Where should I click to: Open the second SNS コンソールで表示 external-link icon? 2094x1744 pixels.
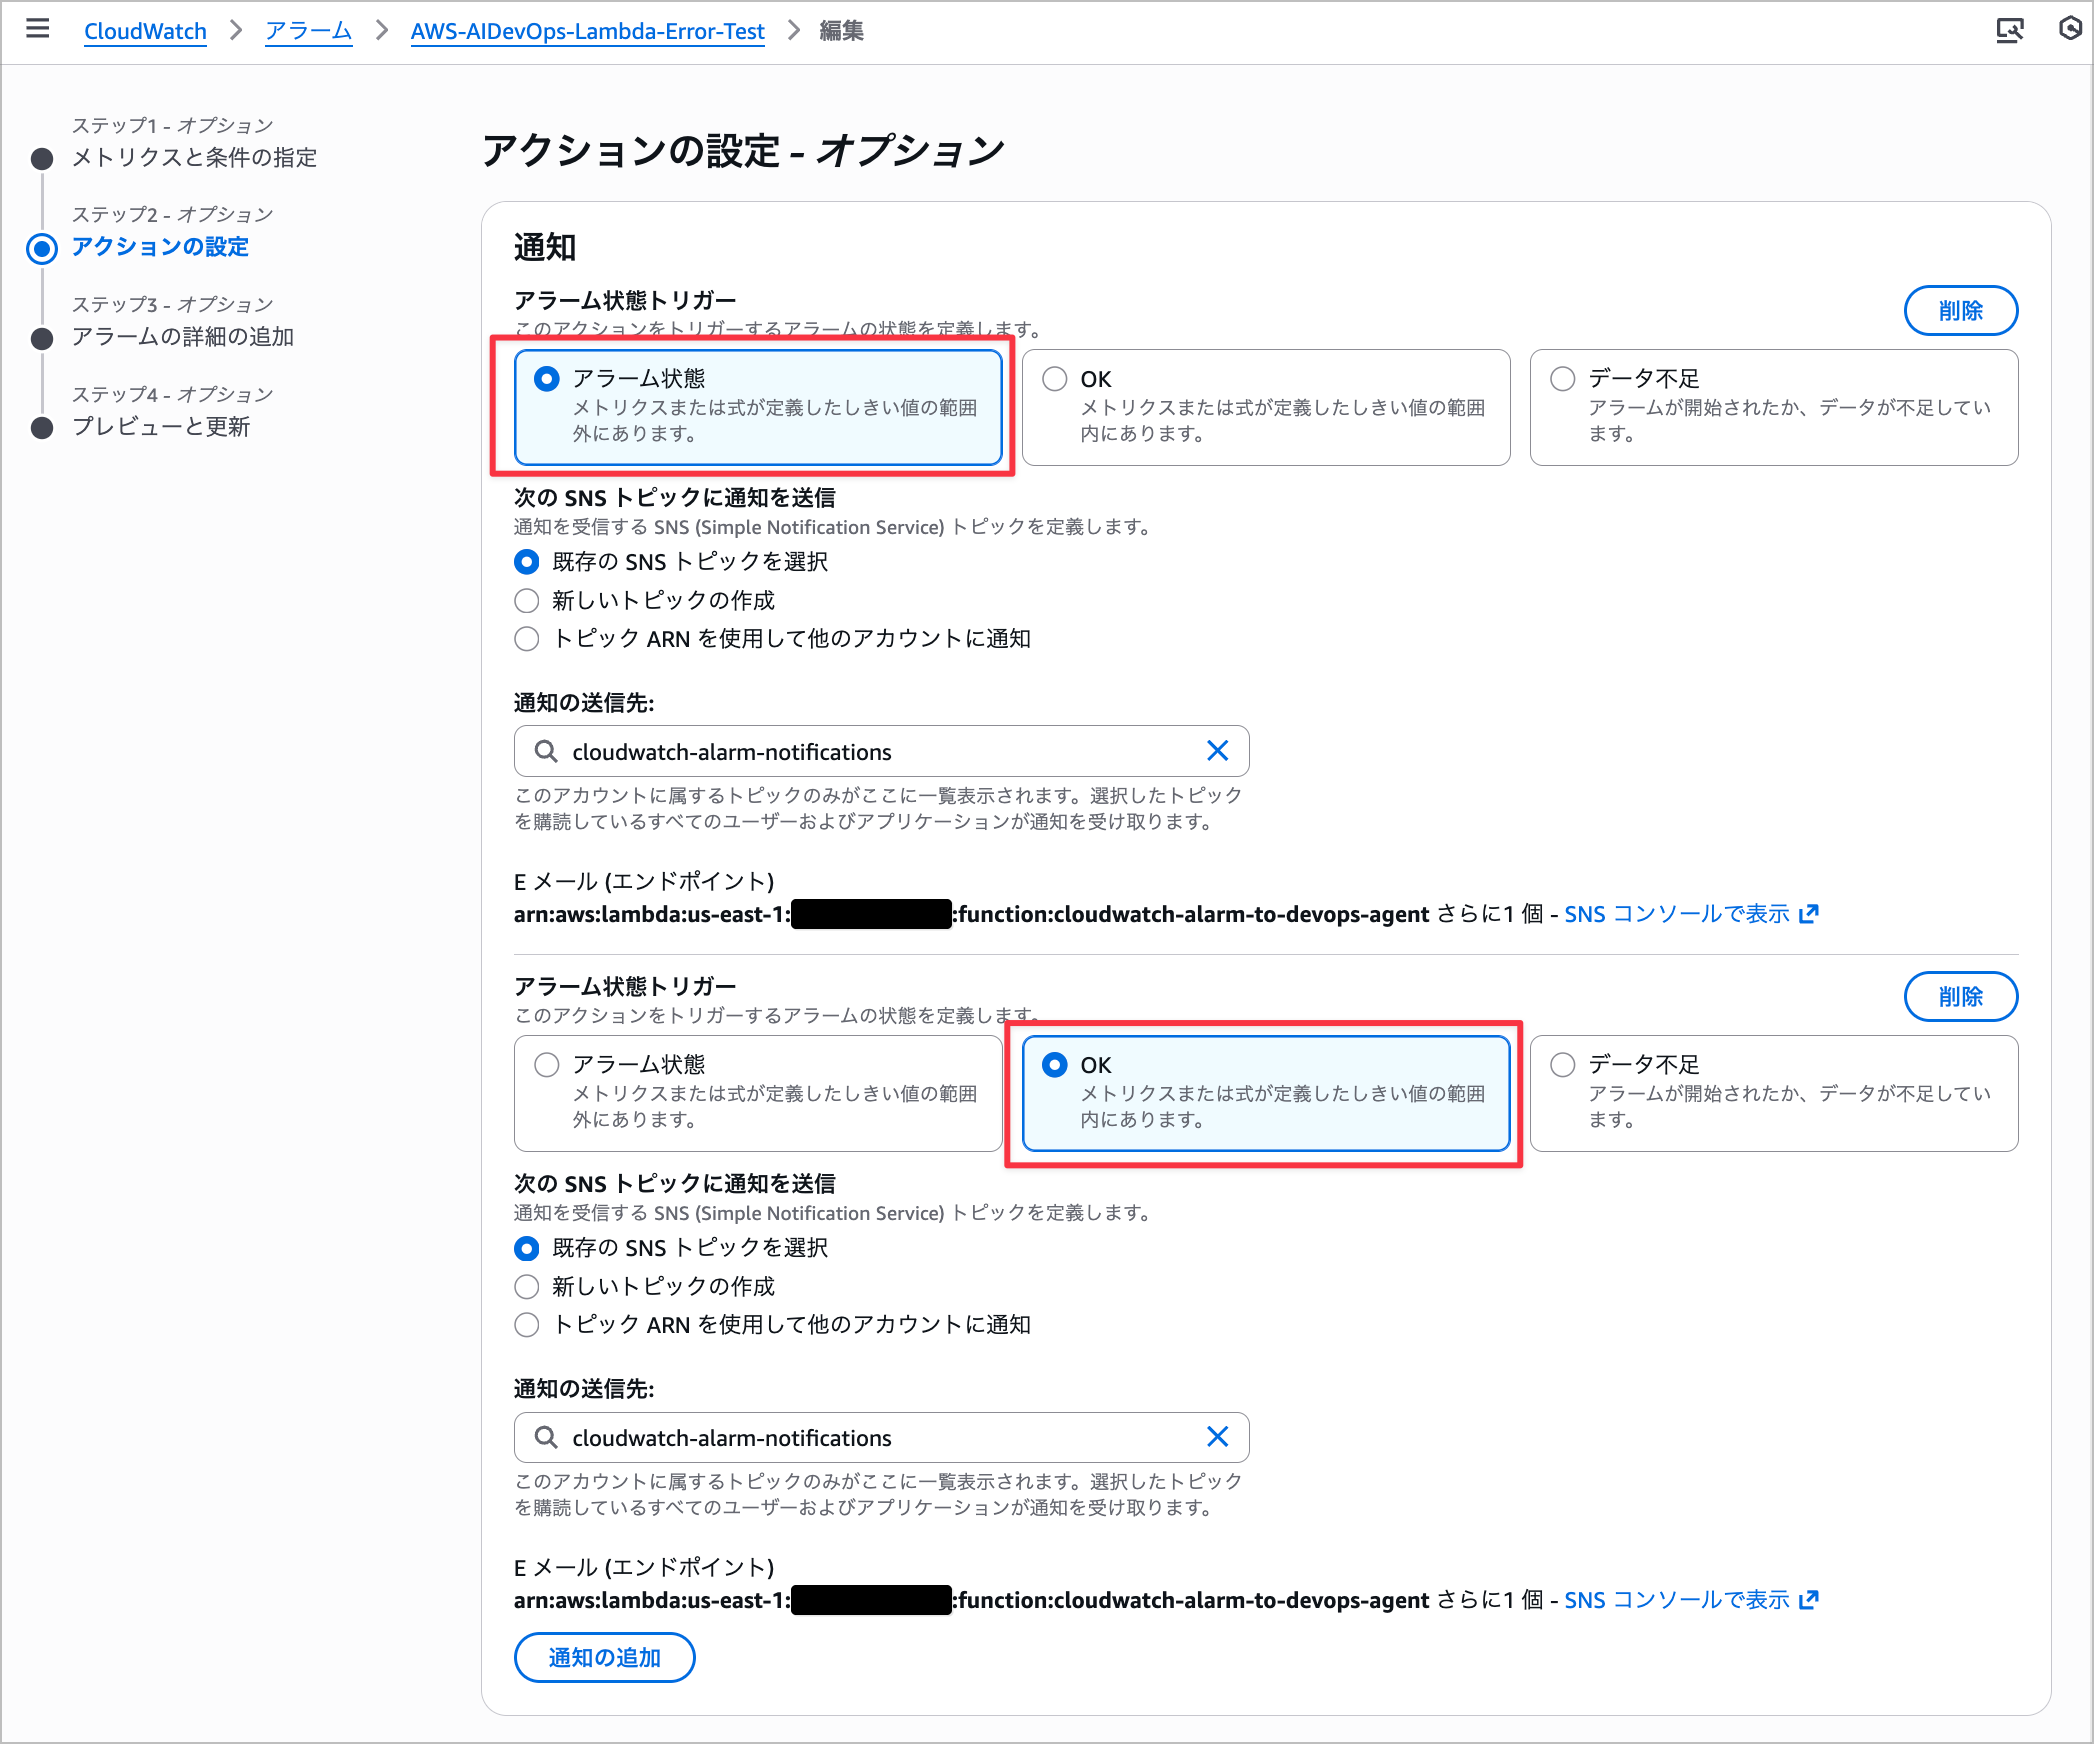pyautogui.click(x=1807, y=1599)
